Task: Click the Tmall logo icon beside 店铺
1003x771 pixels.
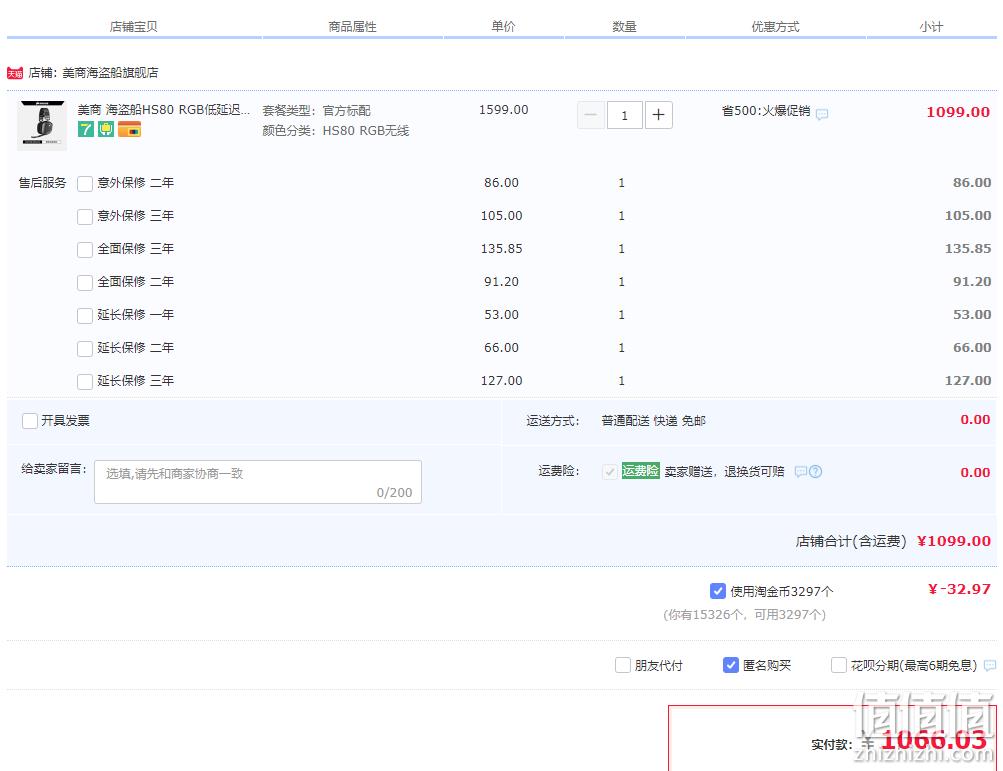Action: click(15, 73)
